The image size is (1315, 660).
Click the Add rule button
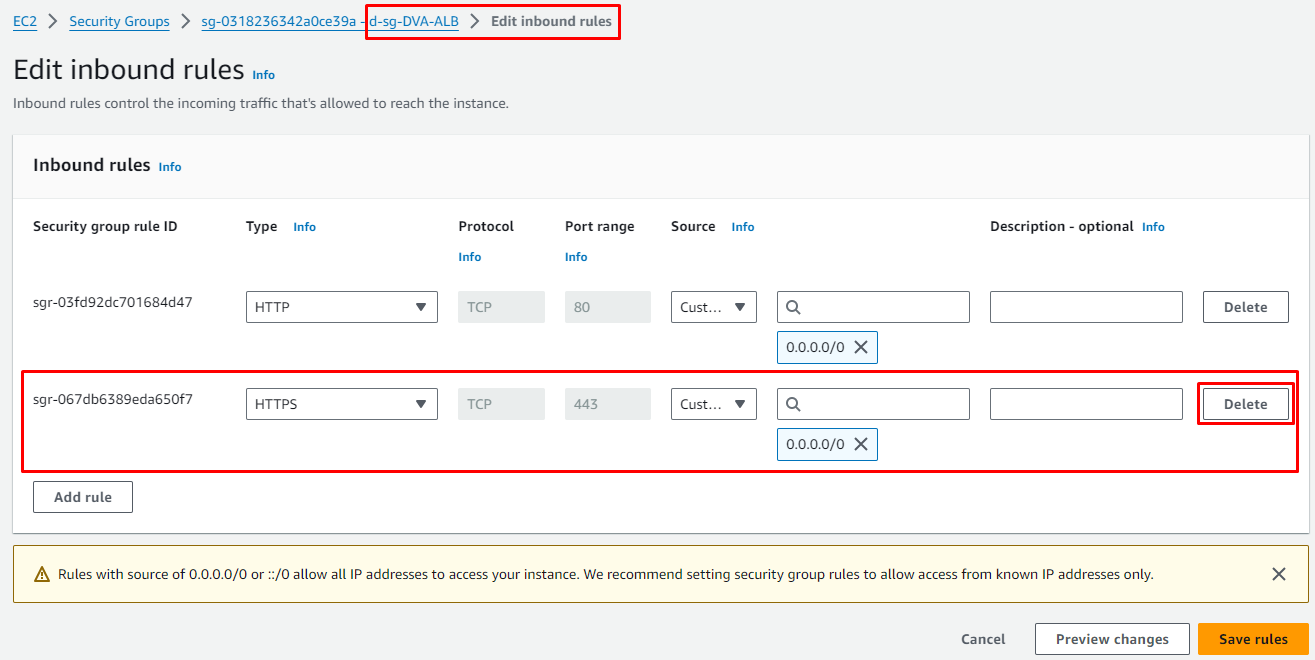[83, 497]
